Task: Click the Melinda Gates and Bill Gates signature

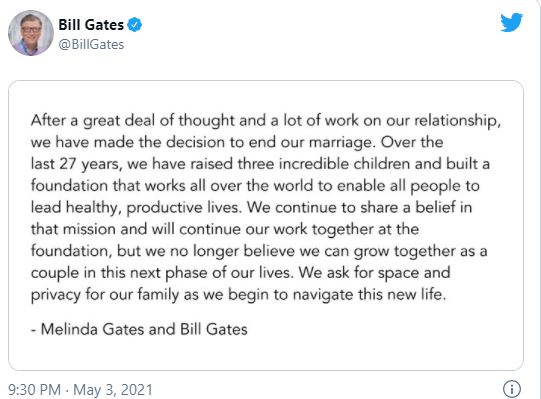Action: pos(139,329)
